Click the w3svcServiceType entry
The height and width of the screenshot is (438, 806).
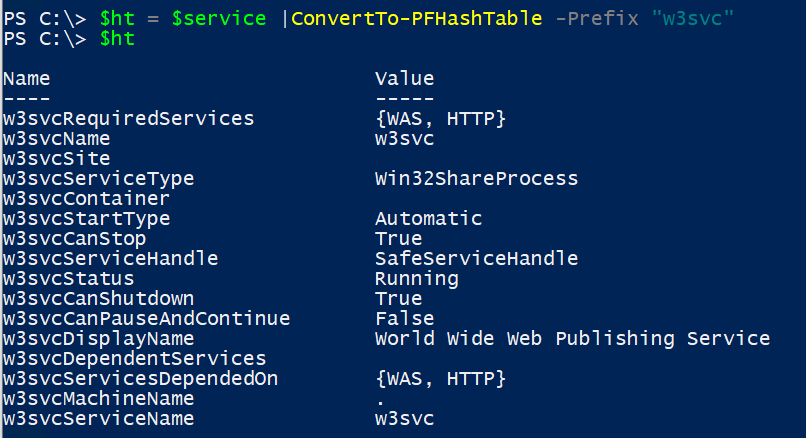click(99, 179)
